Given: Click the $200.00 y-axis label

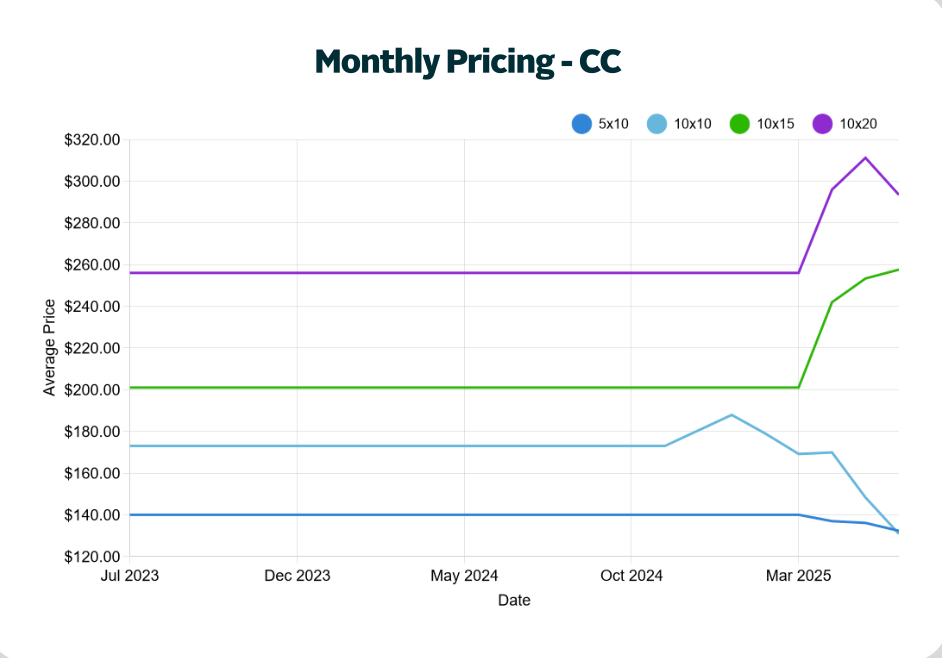Looking at the screenshot, I should [92, 390].
